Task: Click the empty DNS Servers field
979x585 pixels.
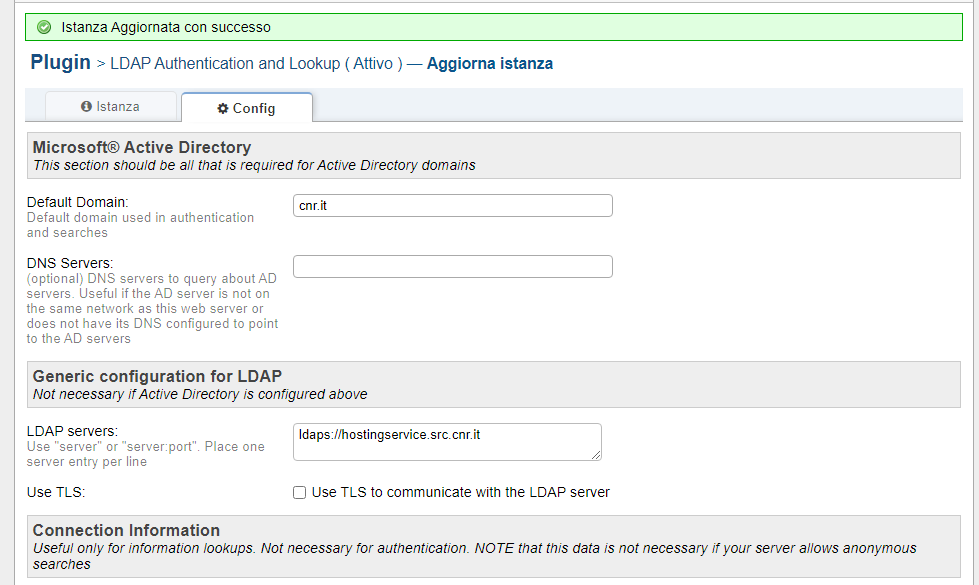Action: (x=452, y=266)
